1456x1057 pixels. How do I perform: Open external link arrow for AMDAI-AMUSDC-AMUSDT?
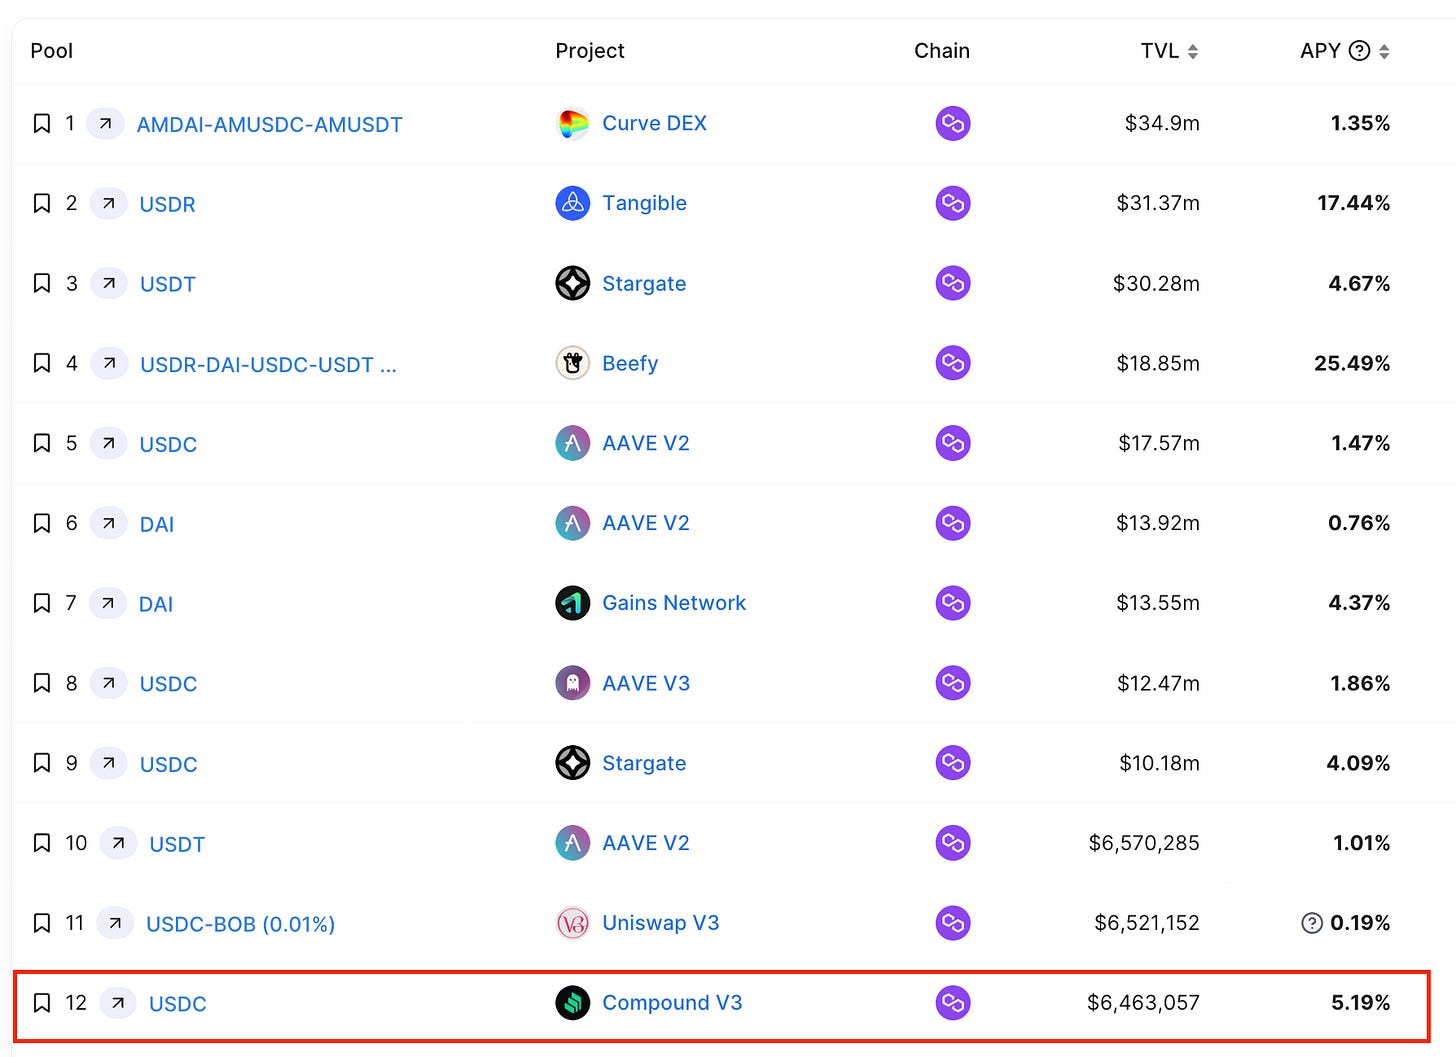pos(105,123)
